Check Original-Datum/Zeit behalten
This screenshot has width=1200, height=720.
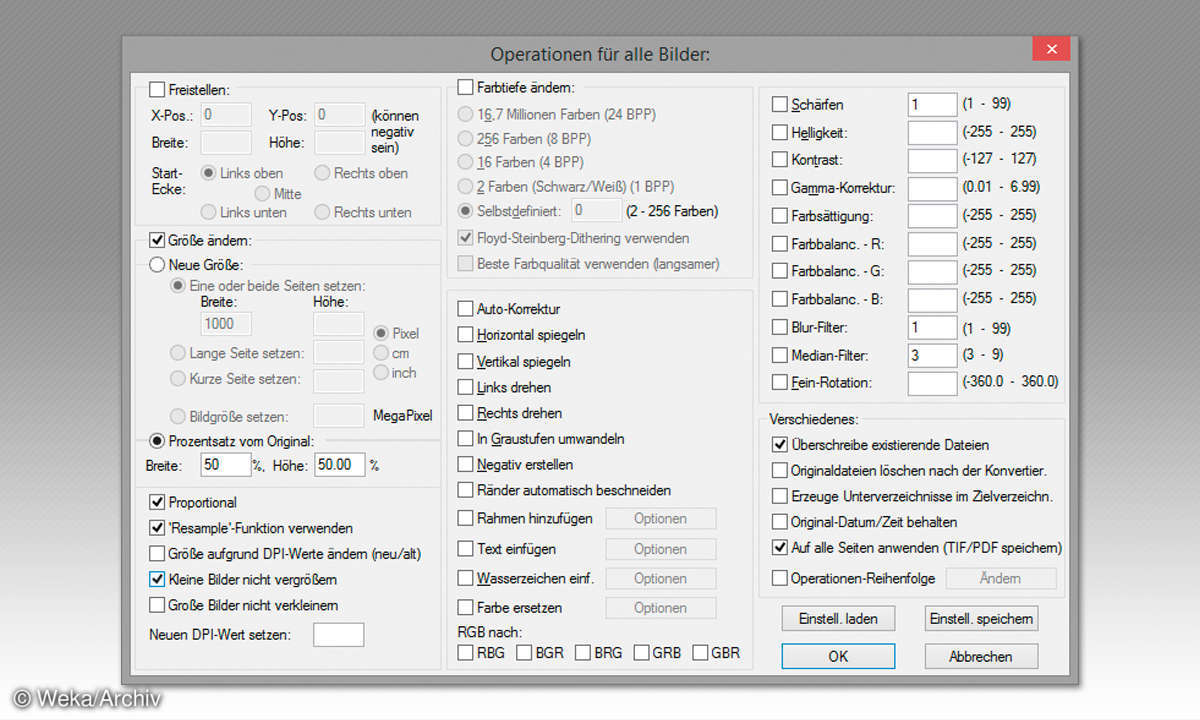click(780, 522)
